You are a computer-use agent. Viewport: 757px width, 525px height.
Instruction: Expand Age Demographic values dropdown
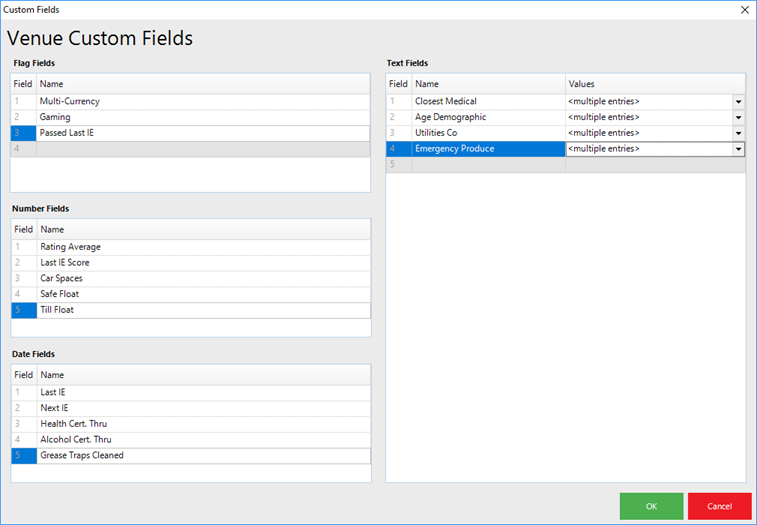tap(738, 117)
